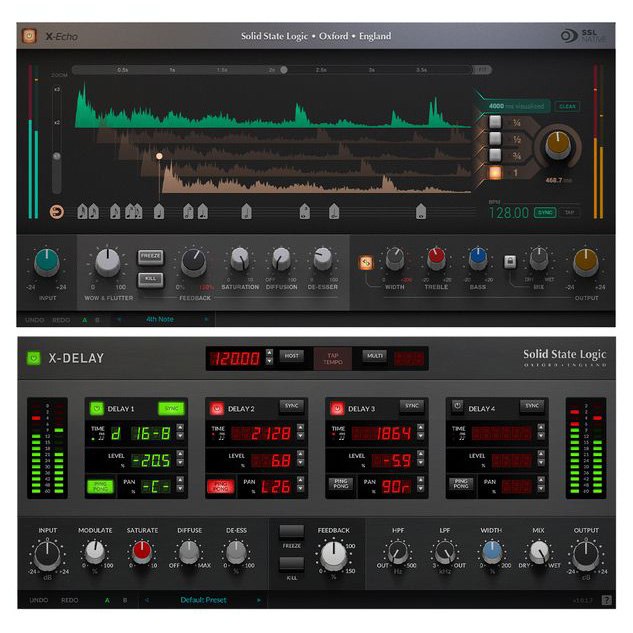Click the red Saturate knob in X-Delay
633x633 pixels.
pos(142,552)
